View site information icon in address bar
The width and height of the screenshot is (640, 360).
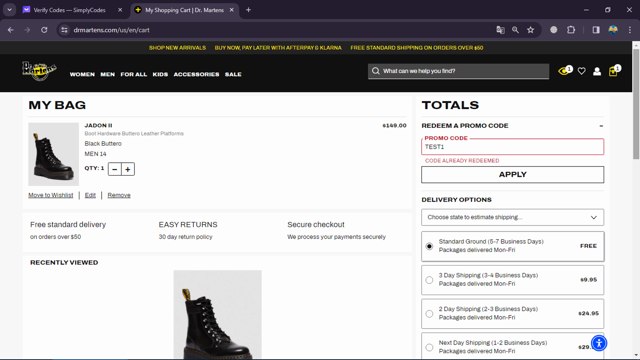coord(64,30)
